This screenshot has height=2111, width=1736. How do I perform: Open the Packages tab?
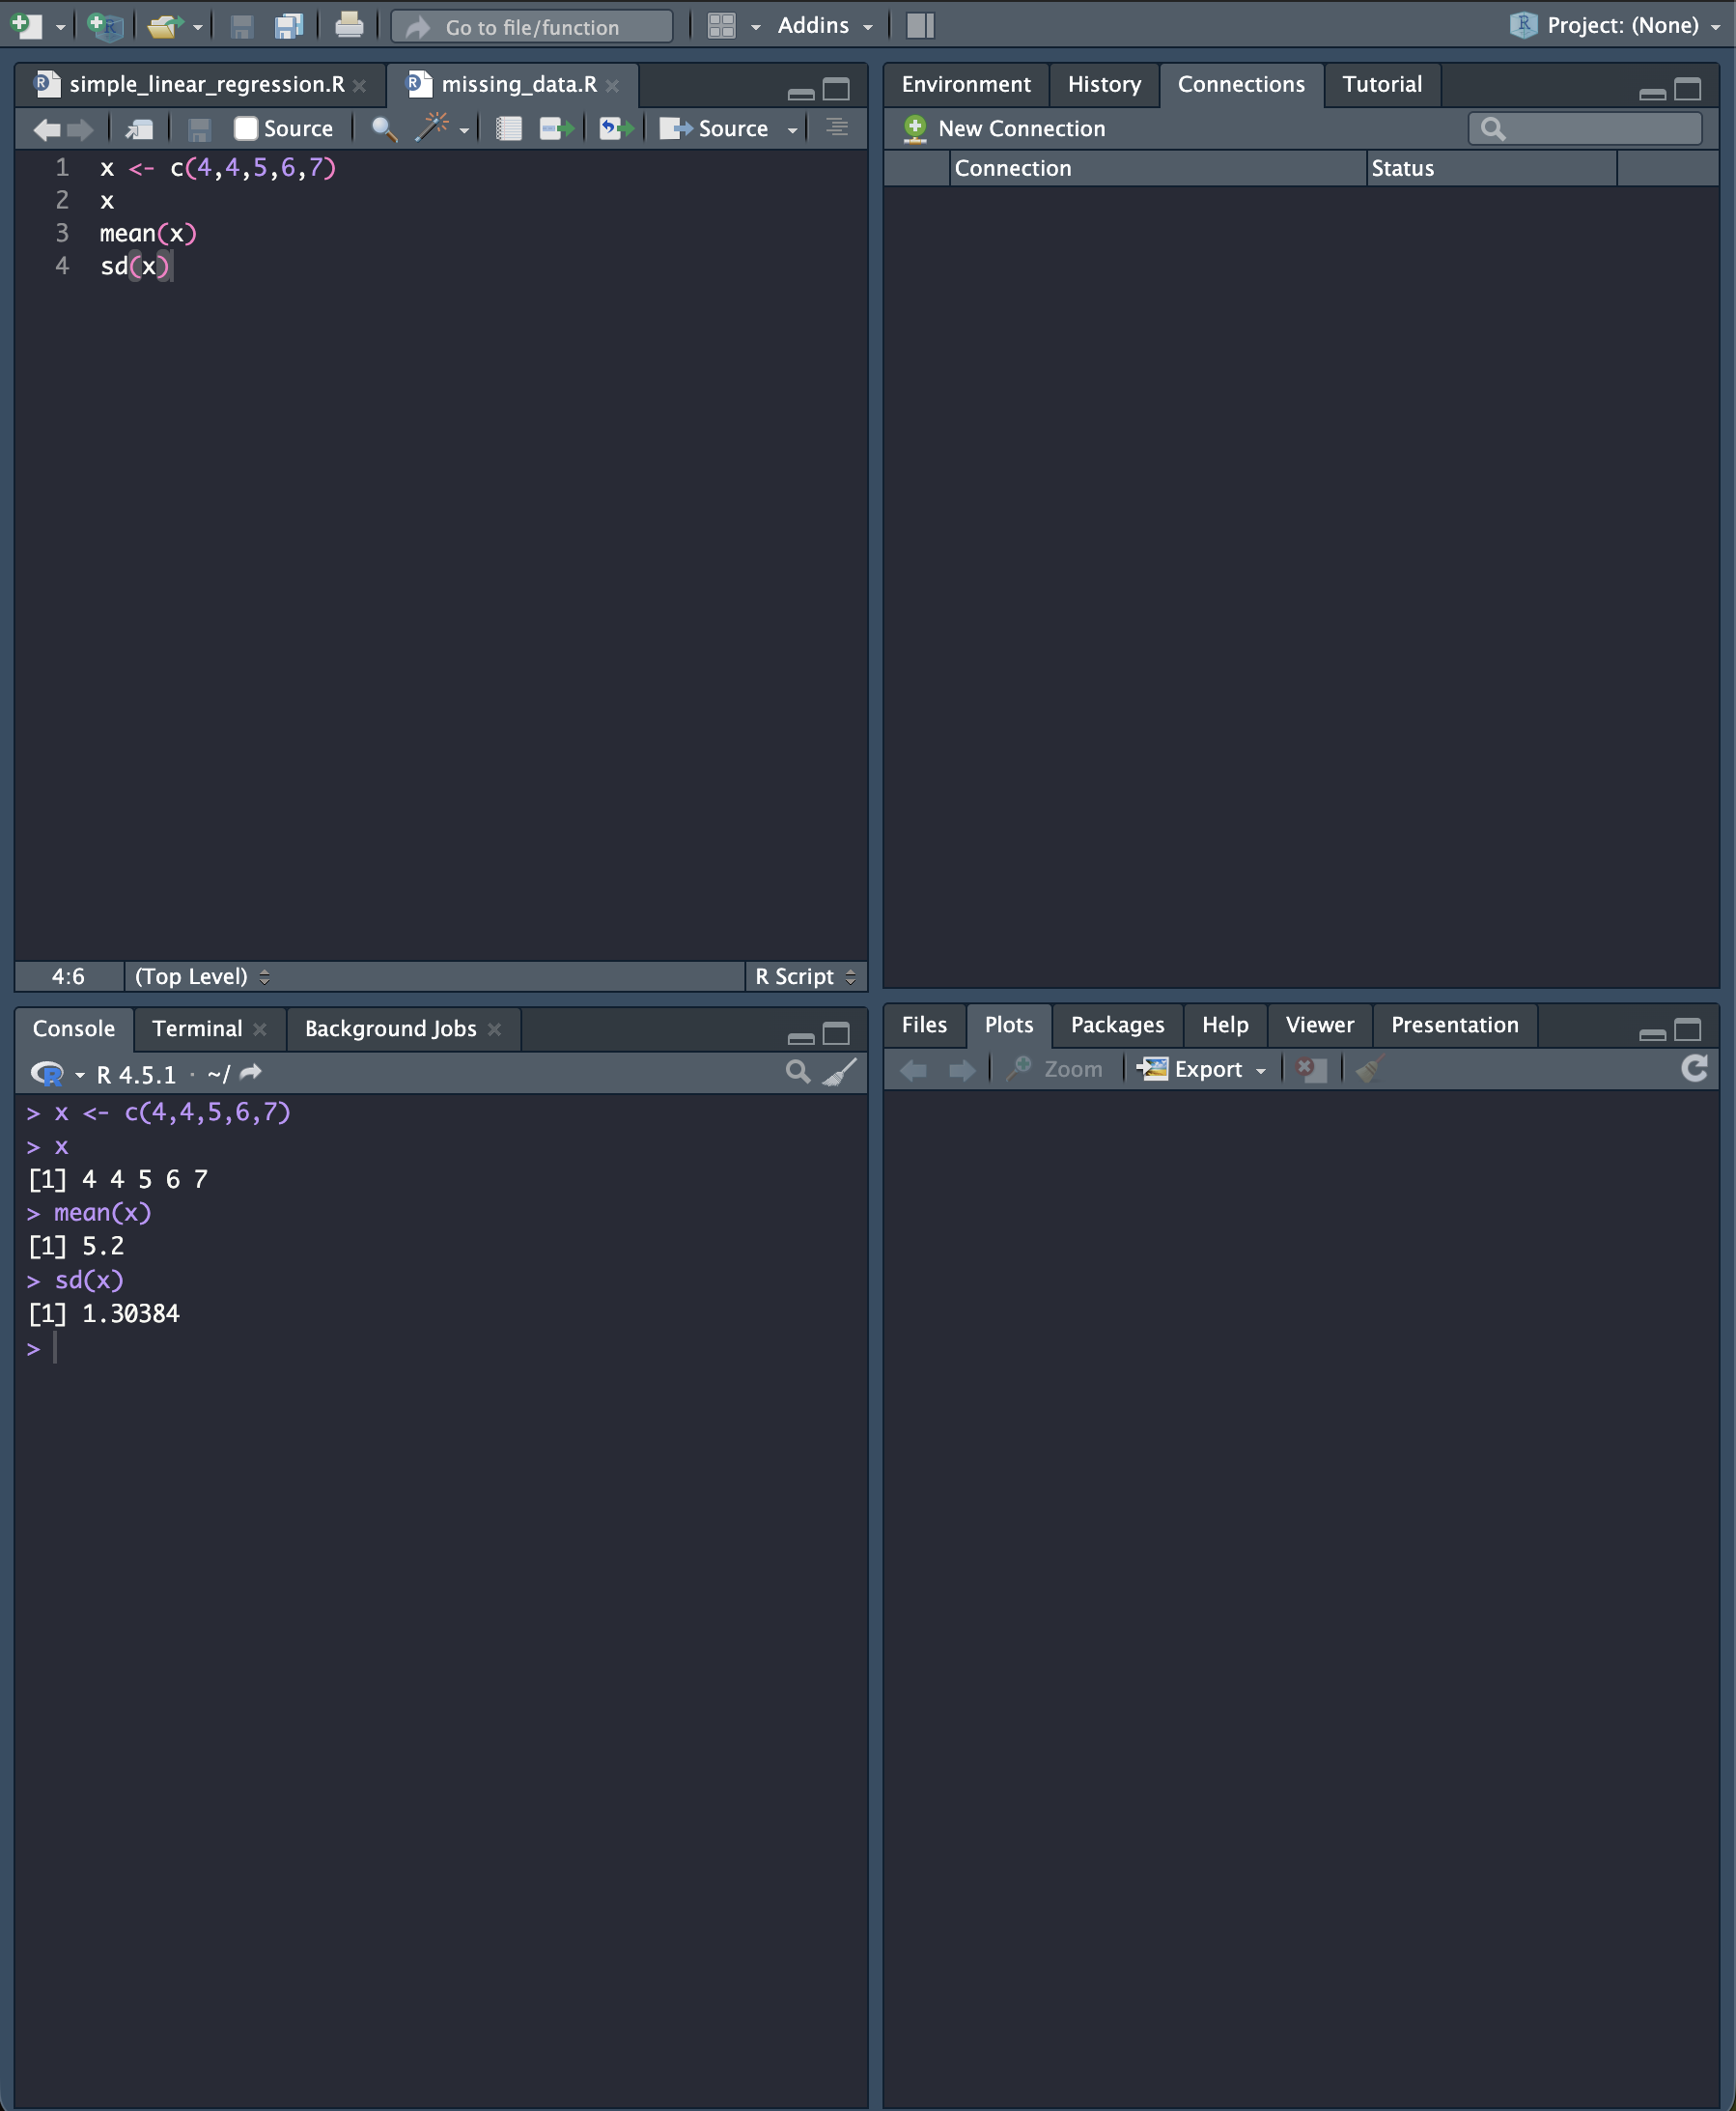[x=1117, y=1025]
